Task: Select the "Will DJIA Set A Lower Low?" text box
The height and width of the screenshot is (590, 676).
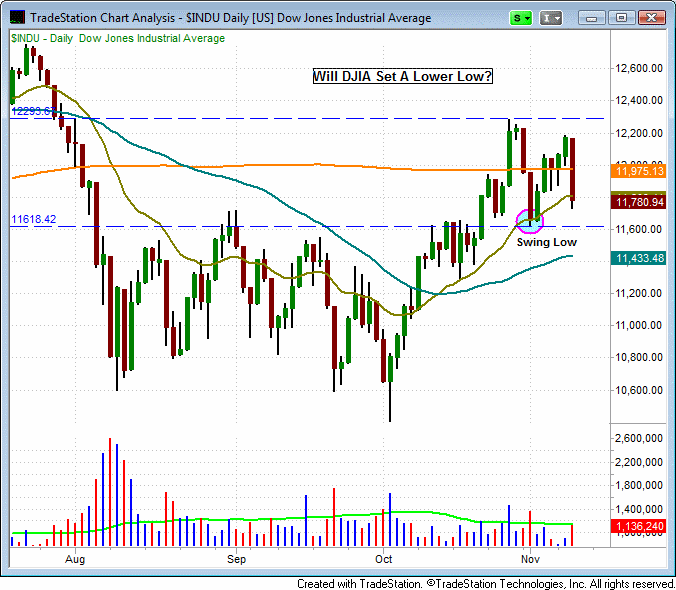Action: point(402,77)
